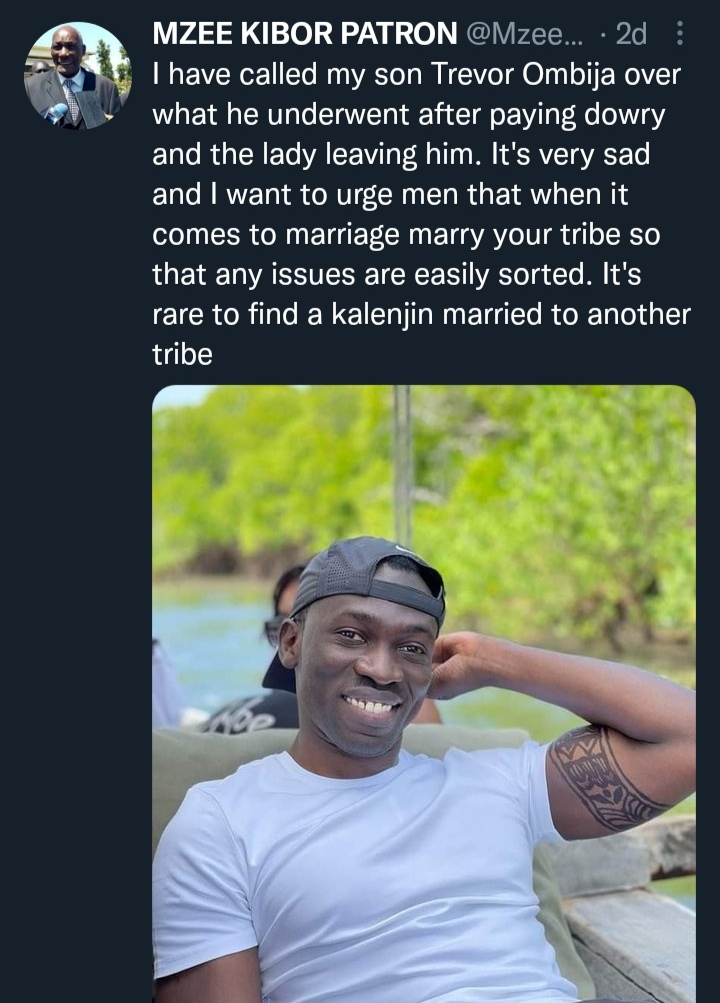
Task: Open the tweet's three-dot more options menu
Action: pyautogui.click(x=681, y=35)
